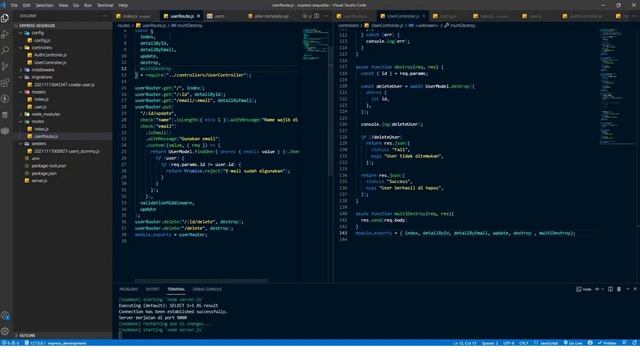Close the UserController.js editor tab
Viewport: 640px width, 360px height.
(424, 16)
